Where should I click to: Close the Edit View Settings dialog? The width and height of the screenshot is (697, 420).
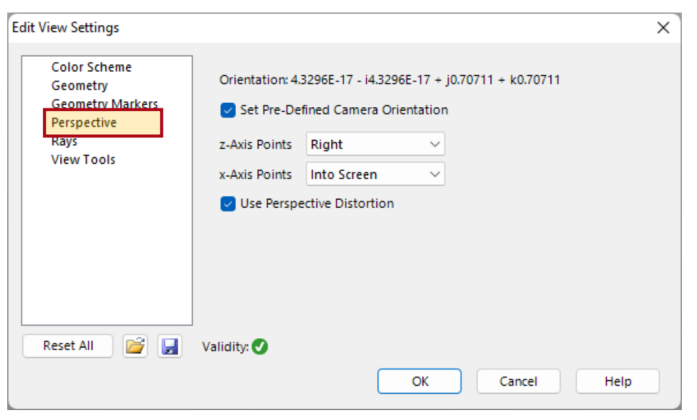click(663, 28)
